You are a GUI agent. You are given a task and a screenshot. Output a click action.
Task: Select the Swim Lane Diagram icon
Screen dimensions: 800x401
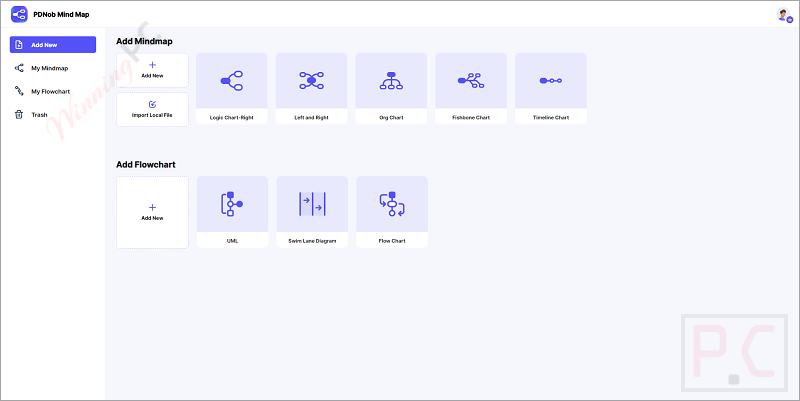(311, 204)
